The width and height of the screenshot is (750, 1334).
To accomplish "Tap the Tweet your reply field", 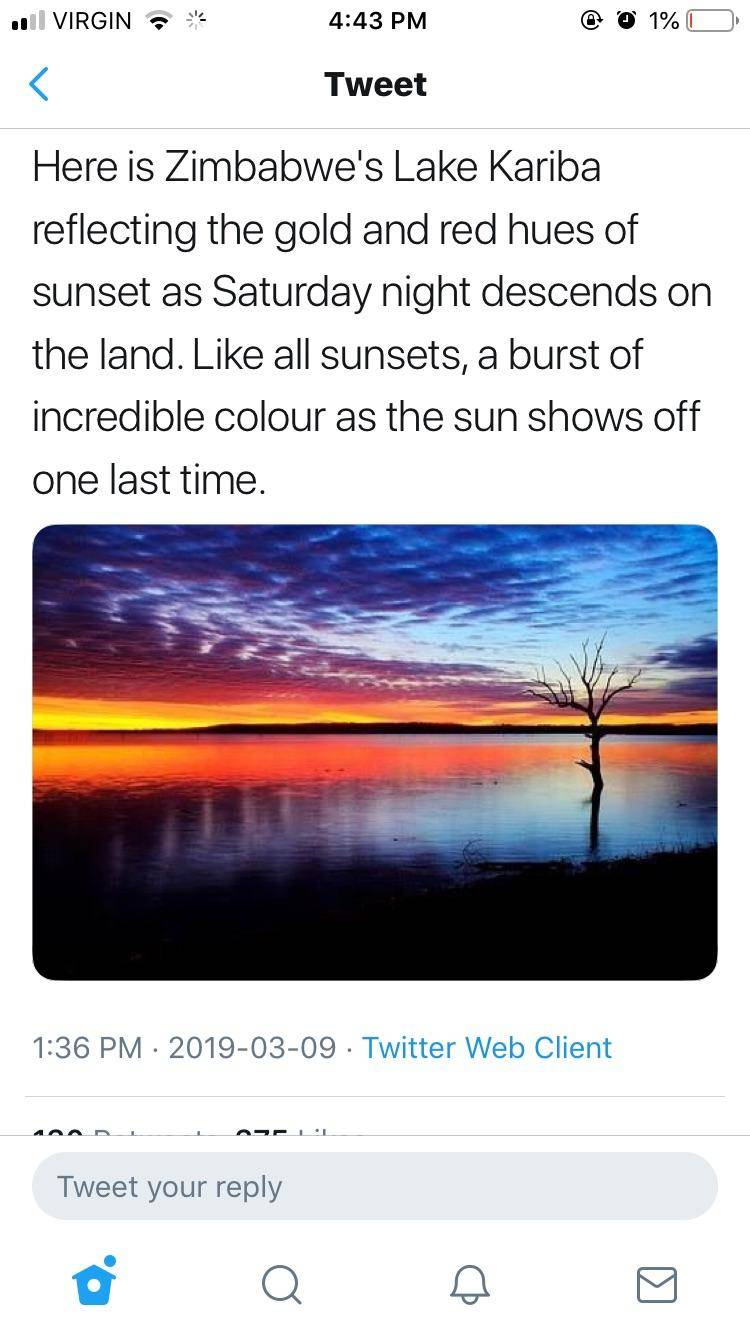I will coord(375,1186).
